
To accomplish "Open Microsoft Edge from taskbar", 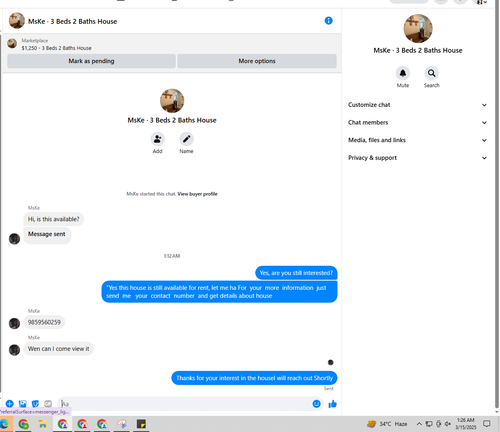I will click(5, 424).
